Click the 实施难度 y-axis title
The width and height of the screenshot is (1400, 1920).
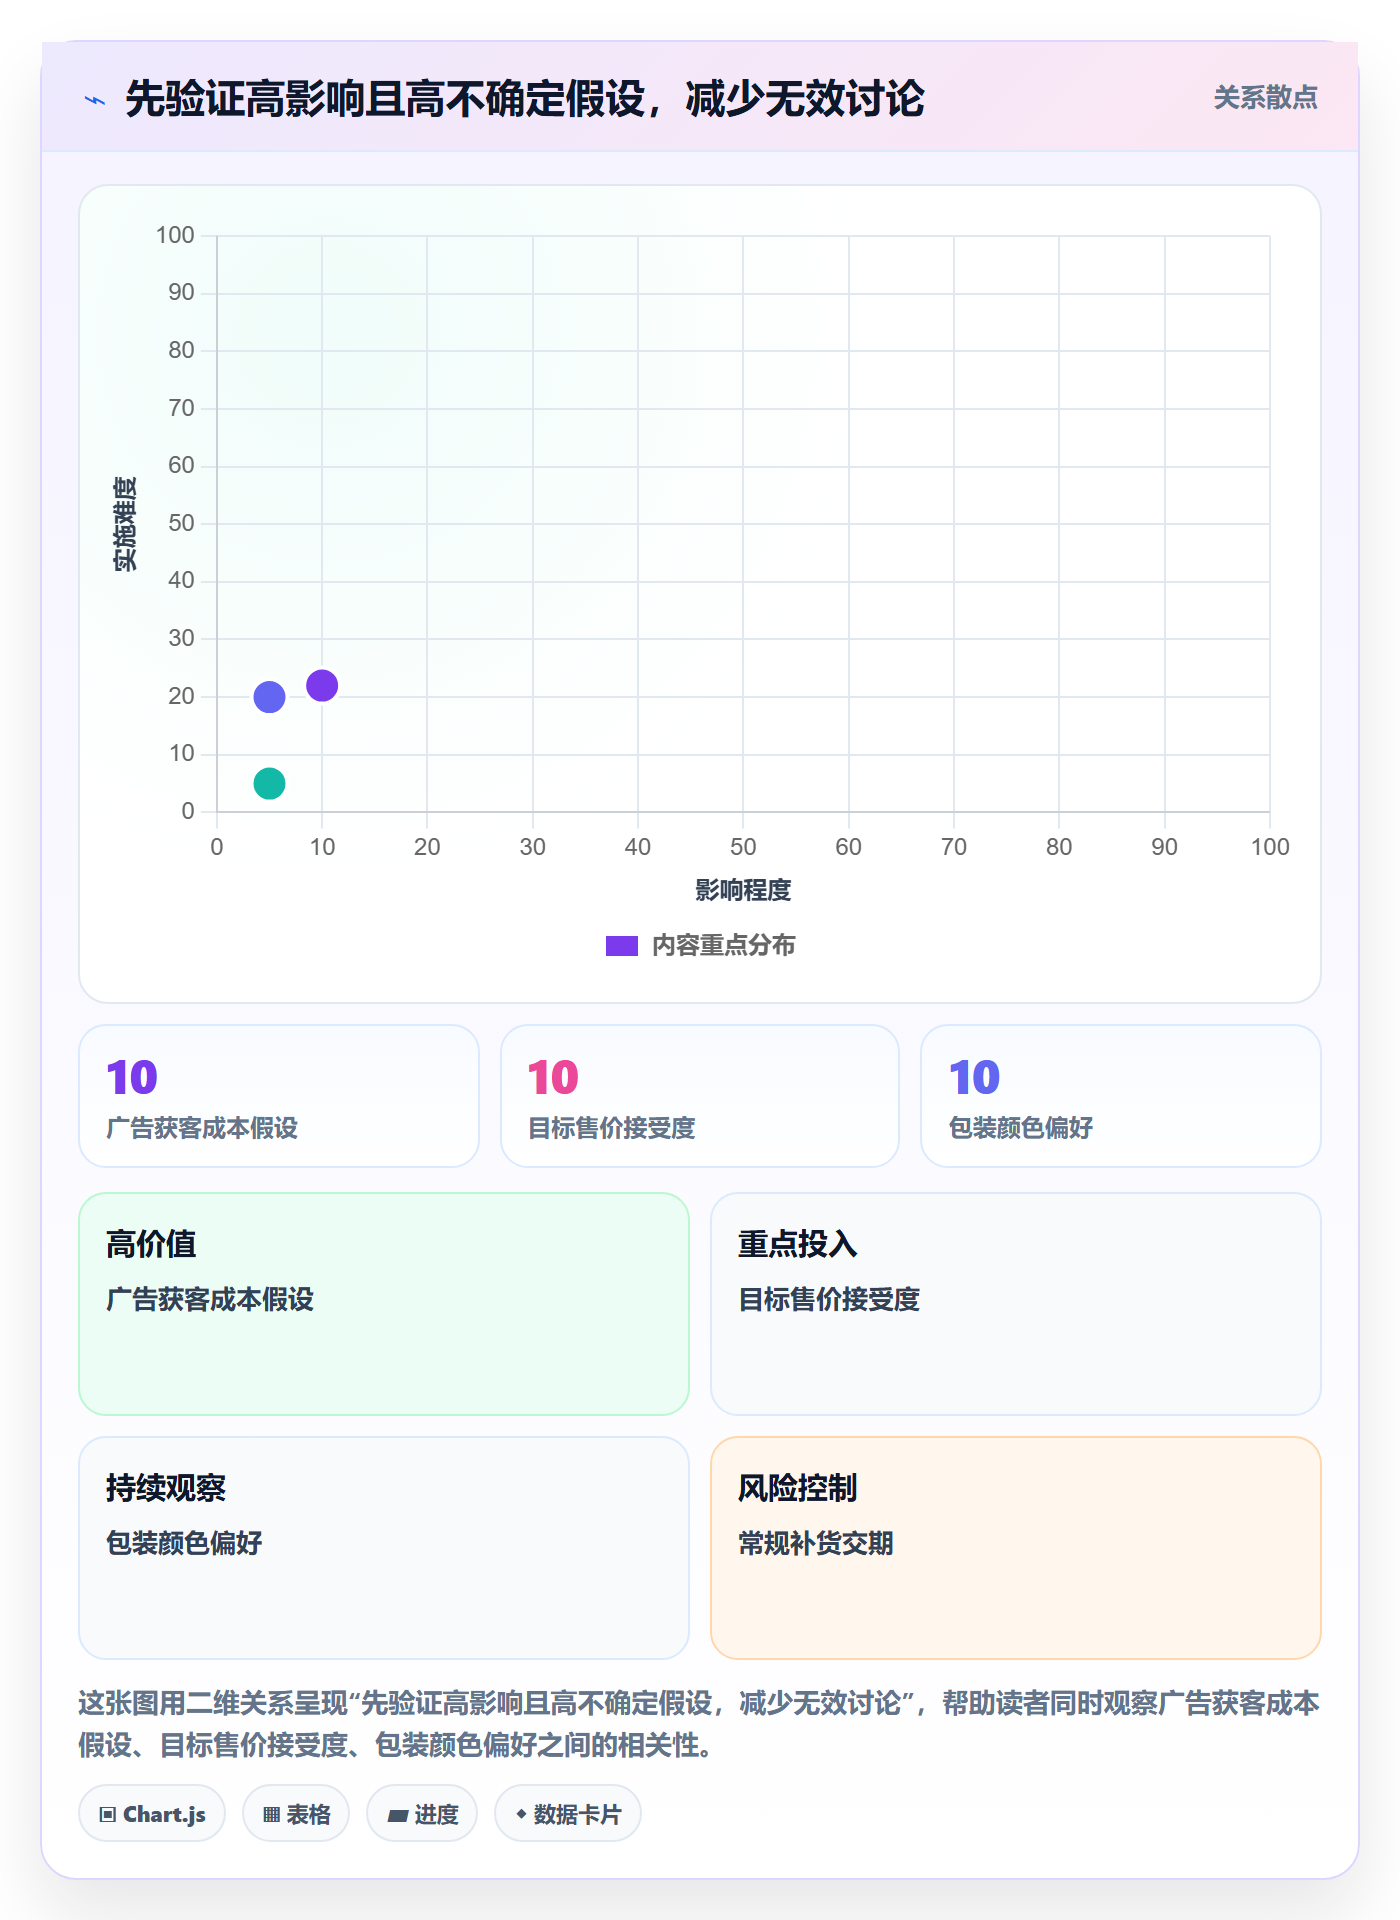point(125,524)
